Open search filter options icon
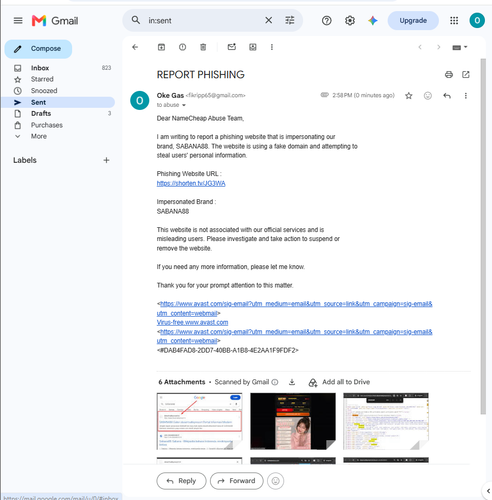 coord(290,20)
